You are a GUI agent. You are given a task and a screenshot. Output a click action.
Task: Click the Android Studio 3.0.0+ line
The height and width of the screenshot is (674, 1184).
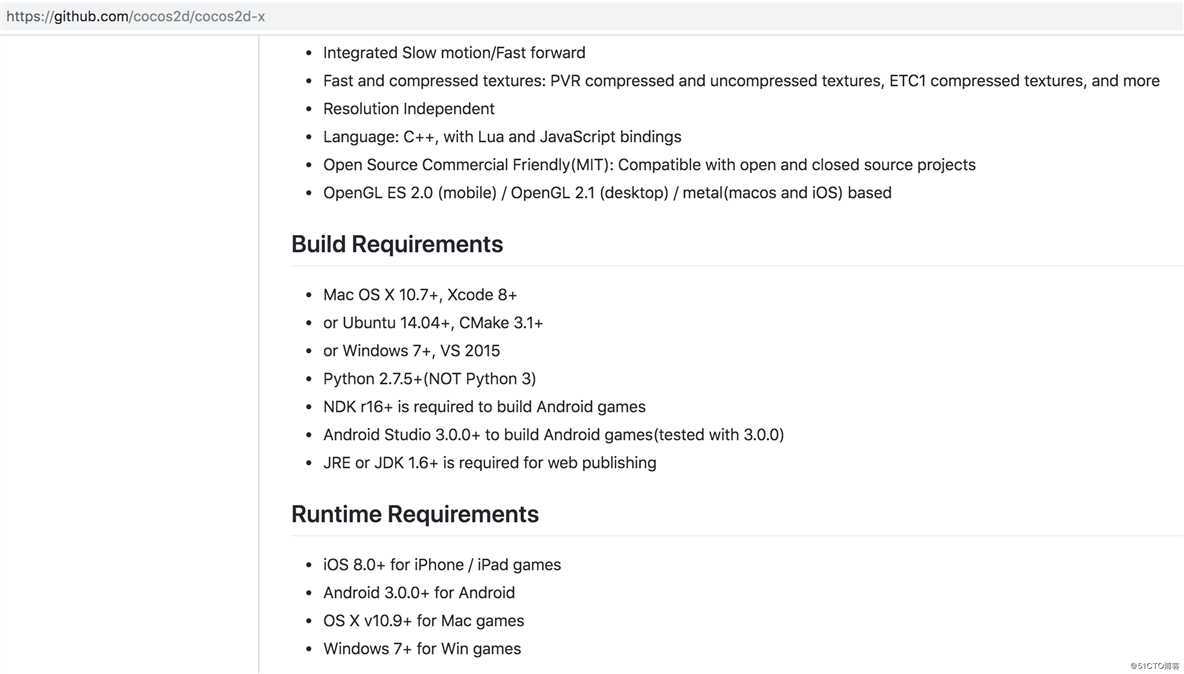(x=553, y=435)
